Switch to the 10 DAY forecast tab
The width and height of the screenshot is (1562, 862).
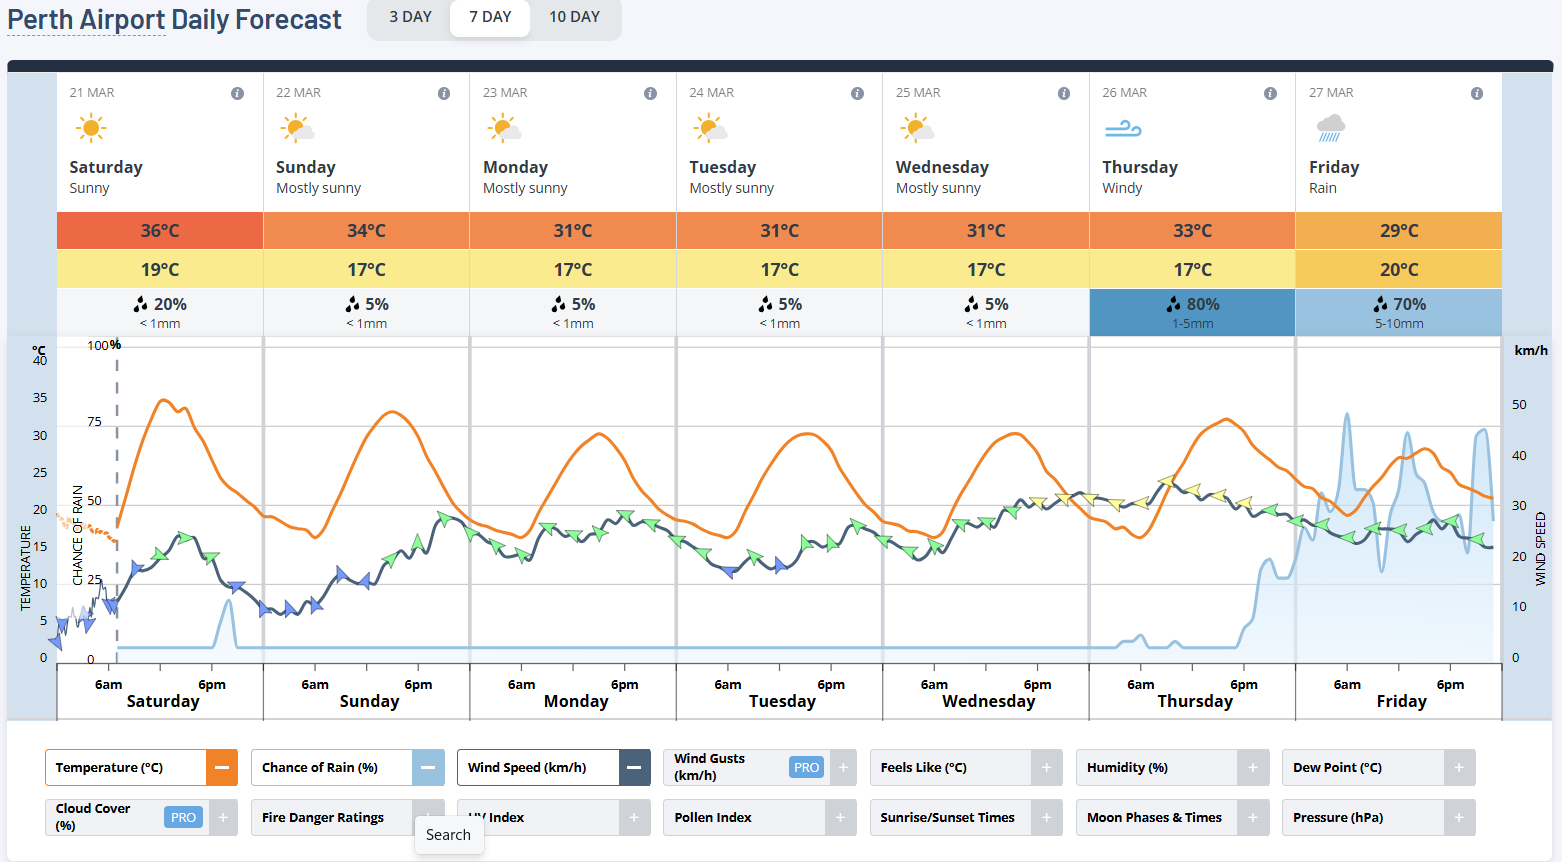click(574, 17)
